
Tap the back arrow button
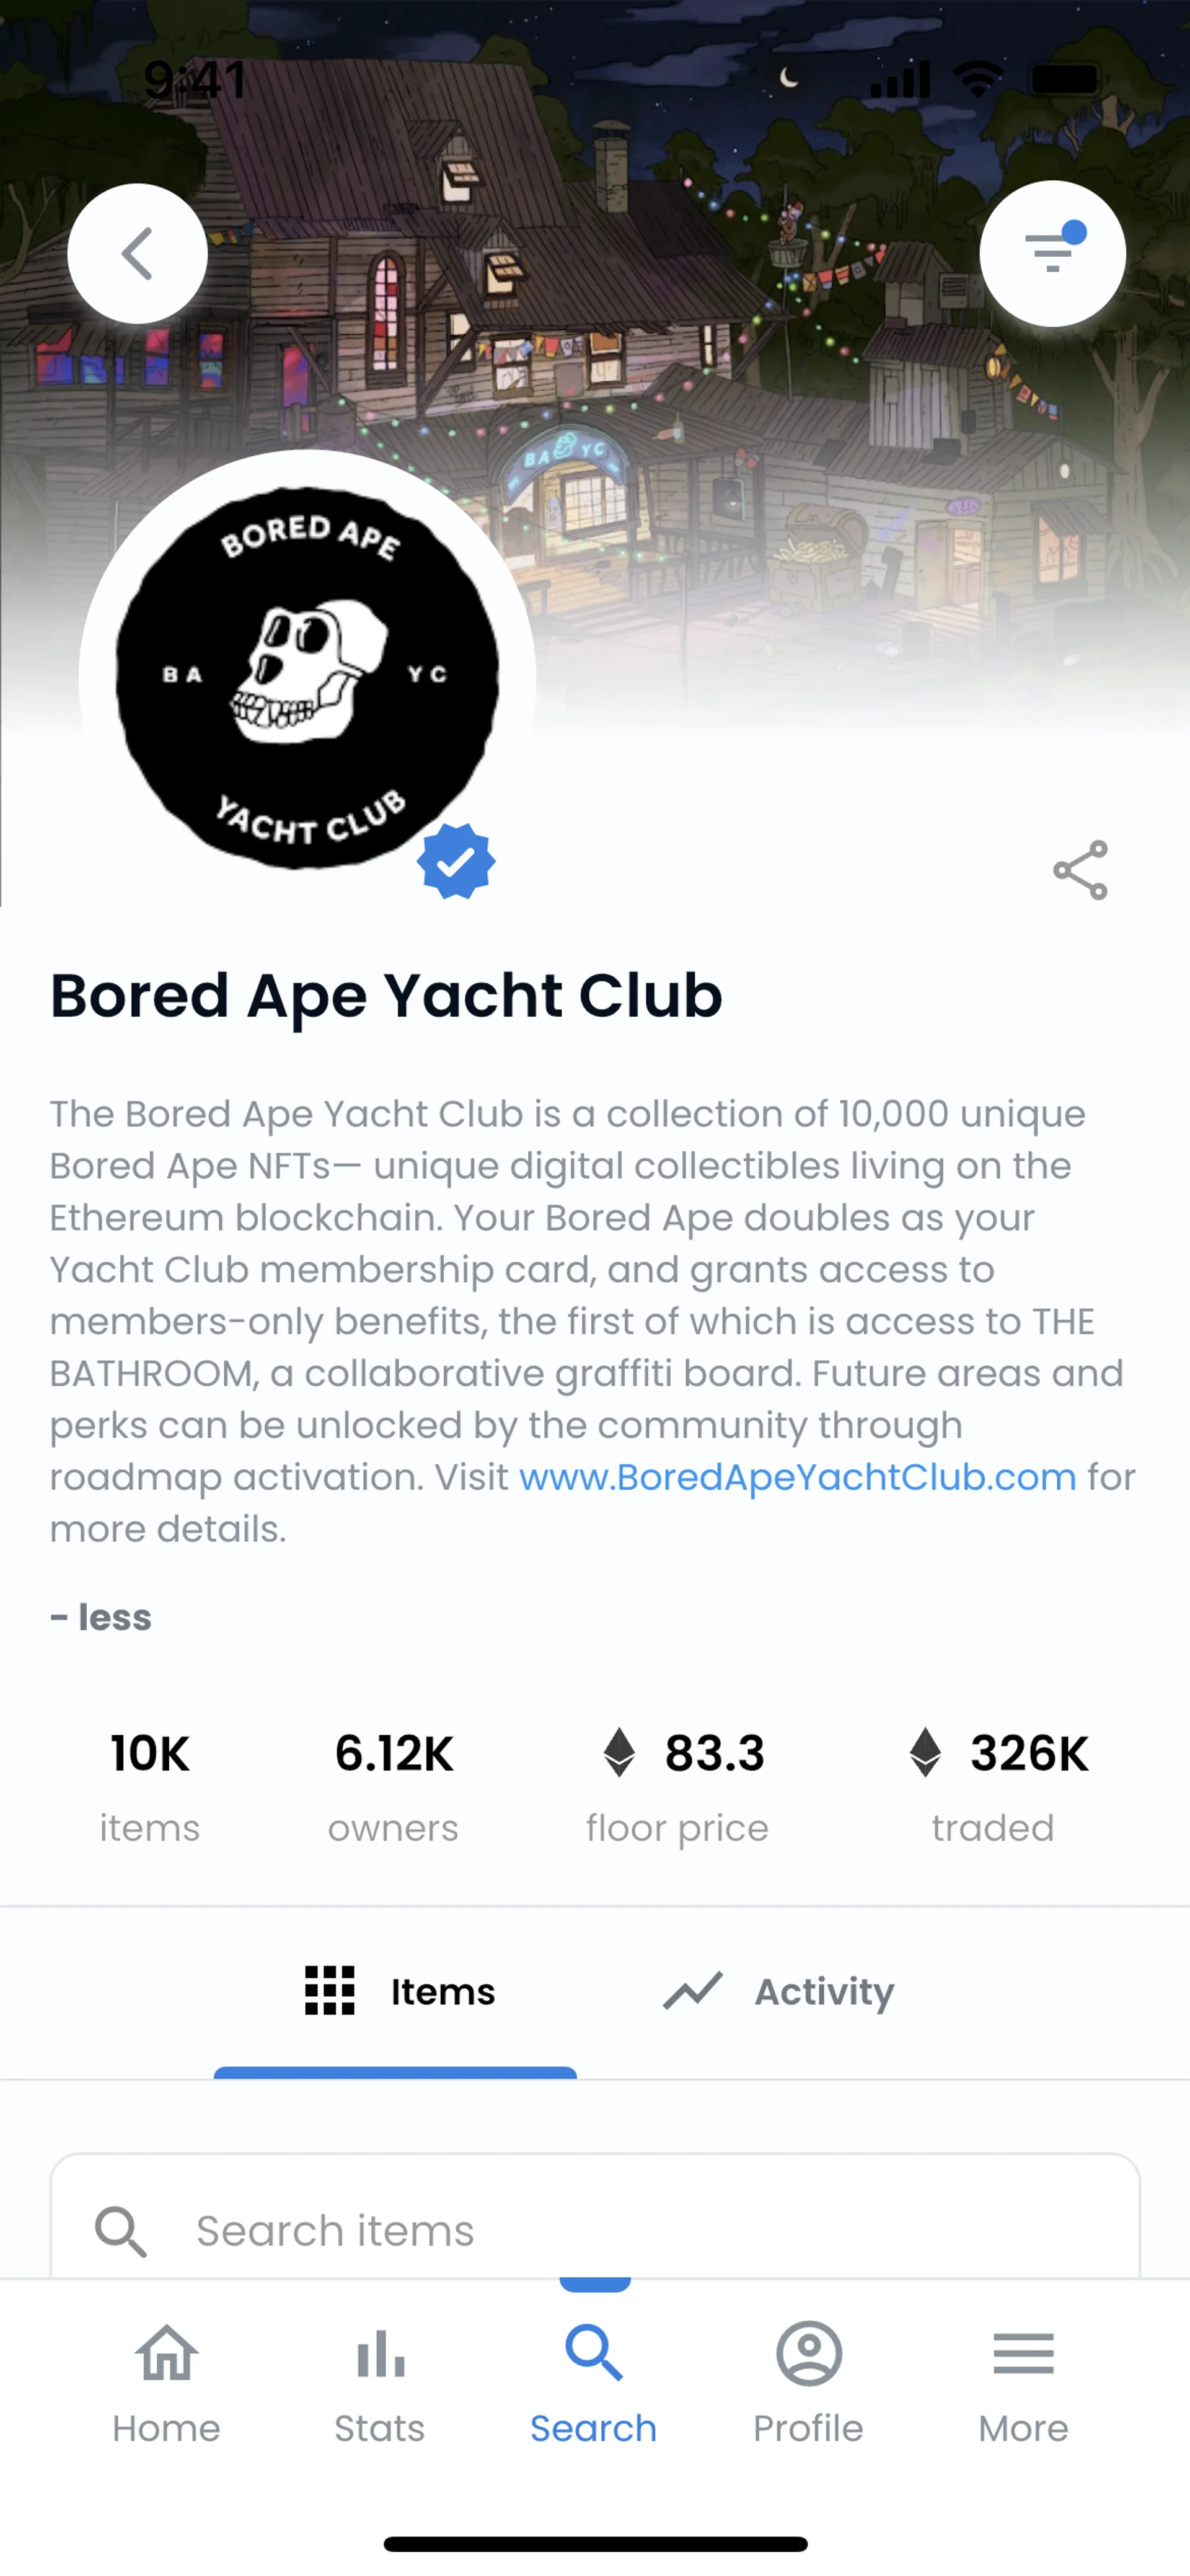[x=137, y=254]
